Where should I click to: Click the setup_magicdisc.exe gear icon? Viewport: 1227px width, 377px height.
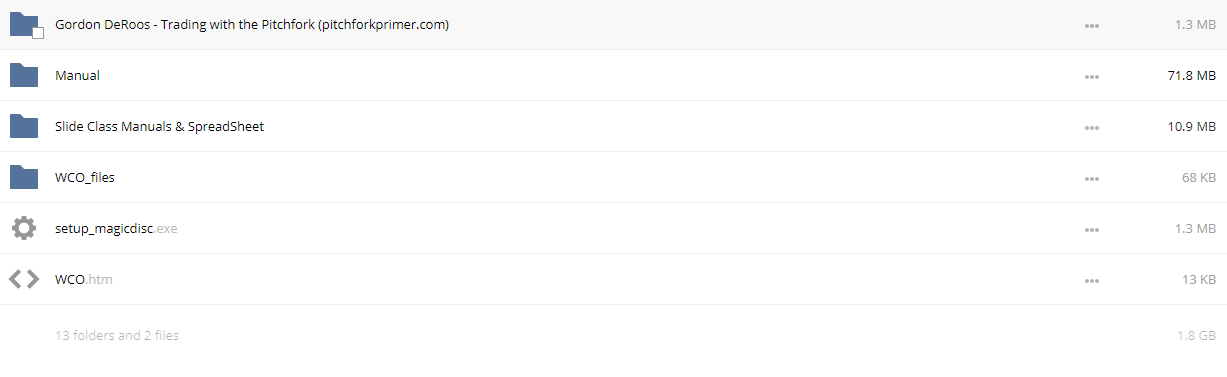[23, 228]
